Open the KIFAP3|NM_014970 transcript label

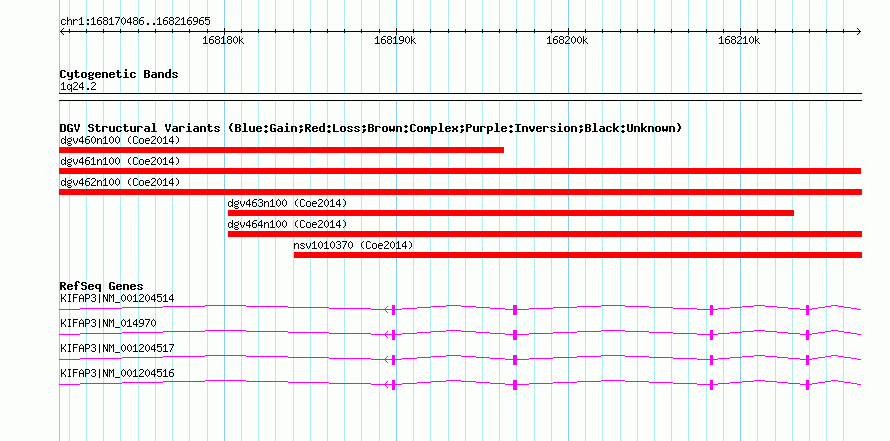click(108, 324)
